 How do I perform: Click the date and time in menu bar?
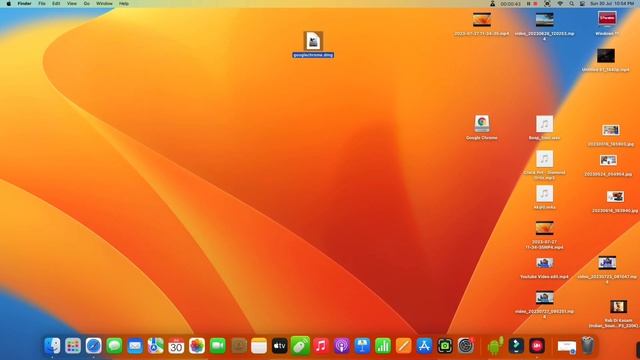click(612, 4)
